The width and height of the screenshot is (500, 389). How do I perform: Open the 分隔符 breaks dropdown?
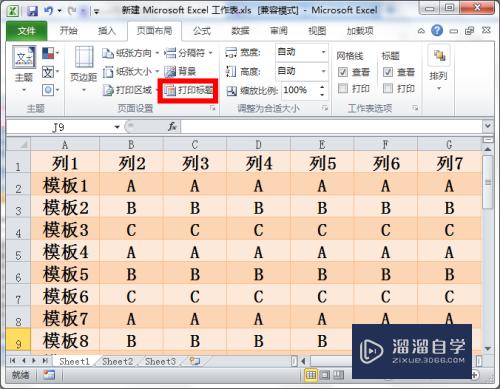(189, 53)
